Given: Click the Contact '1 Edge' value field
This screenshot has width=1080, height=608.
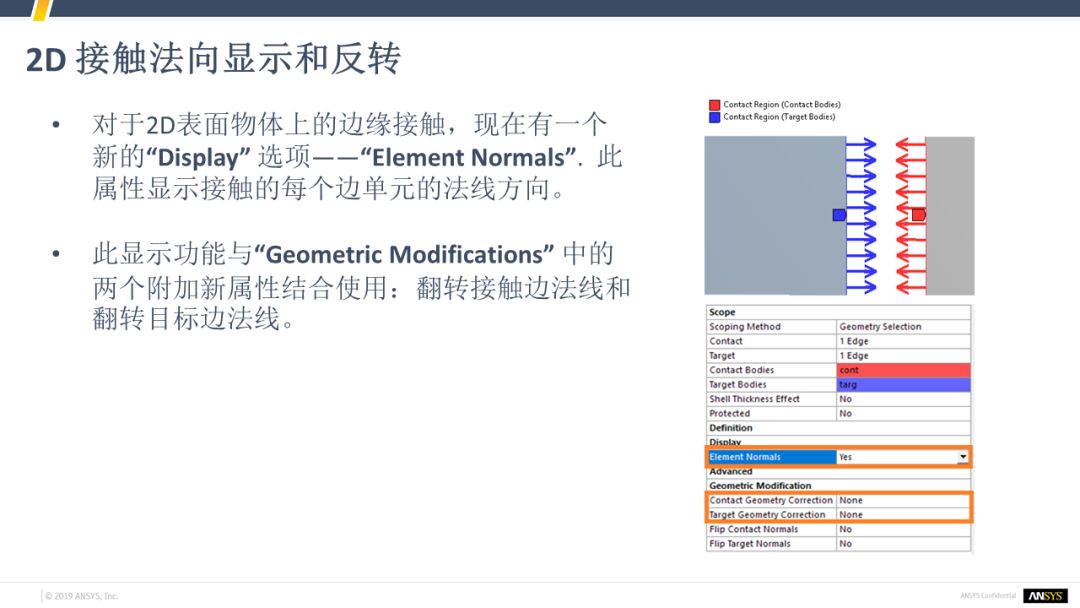Looking at the screenshot, I should (x=903, y=341).
